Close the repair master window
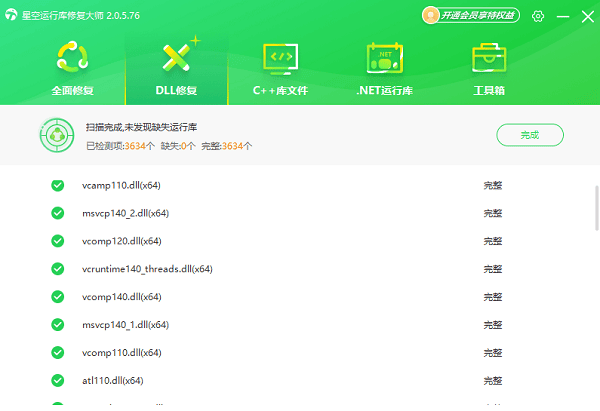The image size is (600, 411). tap(588, 16)
